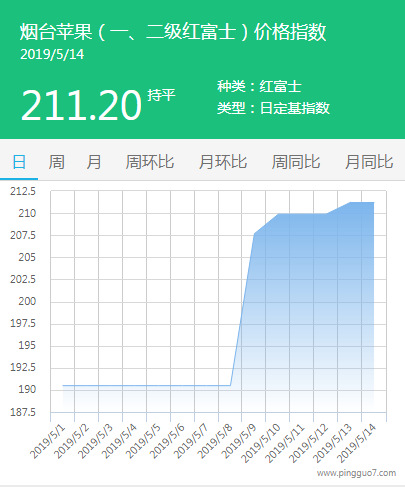Switch to the 月 monthly tab

(94, 162)
